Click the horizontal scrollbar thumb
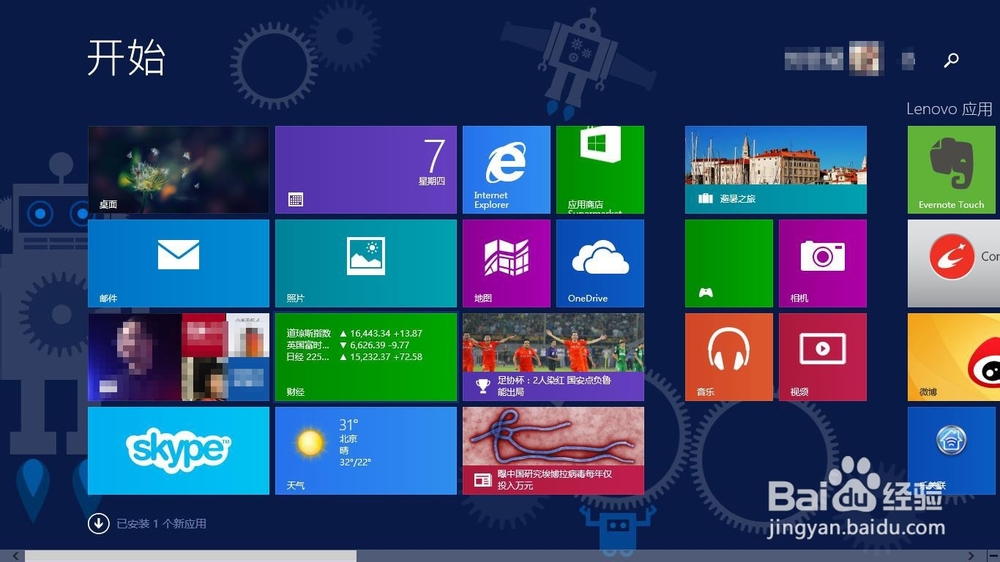This screenshot has width=1000, height=562. click(191, 556)
